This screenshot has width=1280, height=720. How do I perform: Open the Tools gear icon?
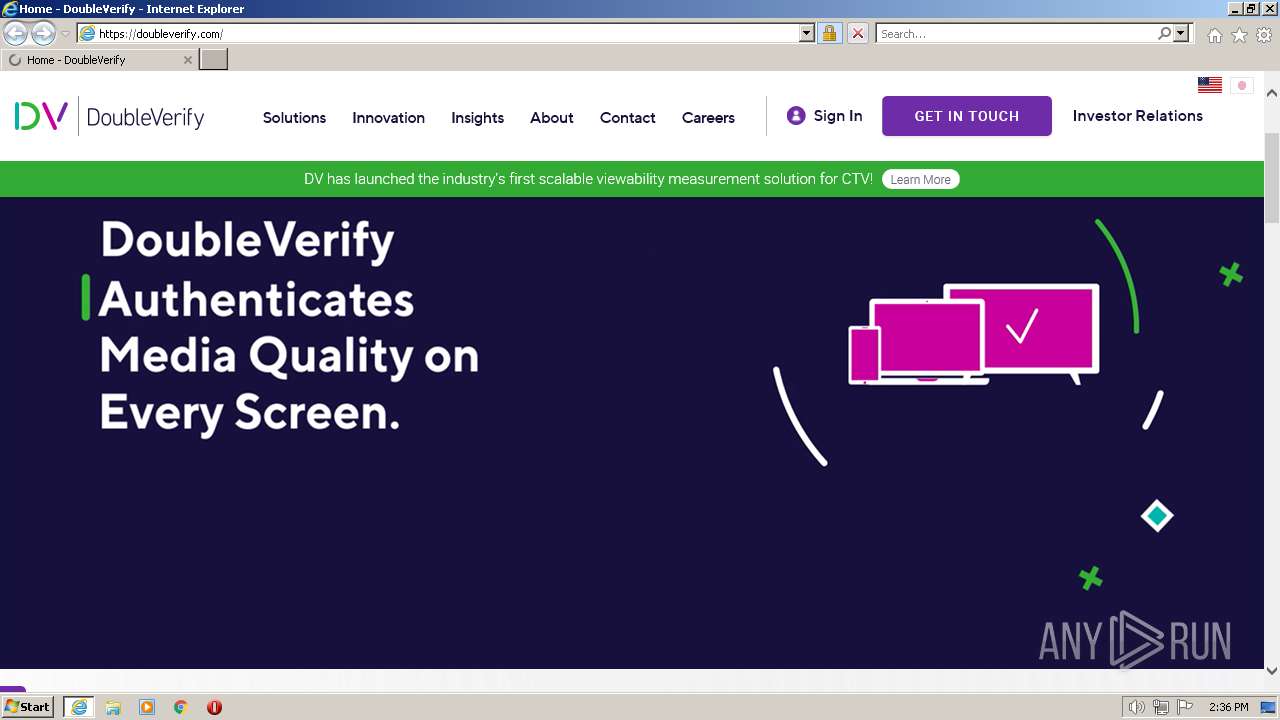[x=1264, y=35]
